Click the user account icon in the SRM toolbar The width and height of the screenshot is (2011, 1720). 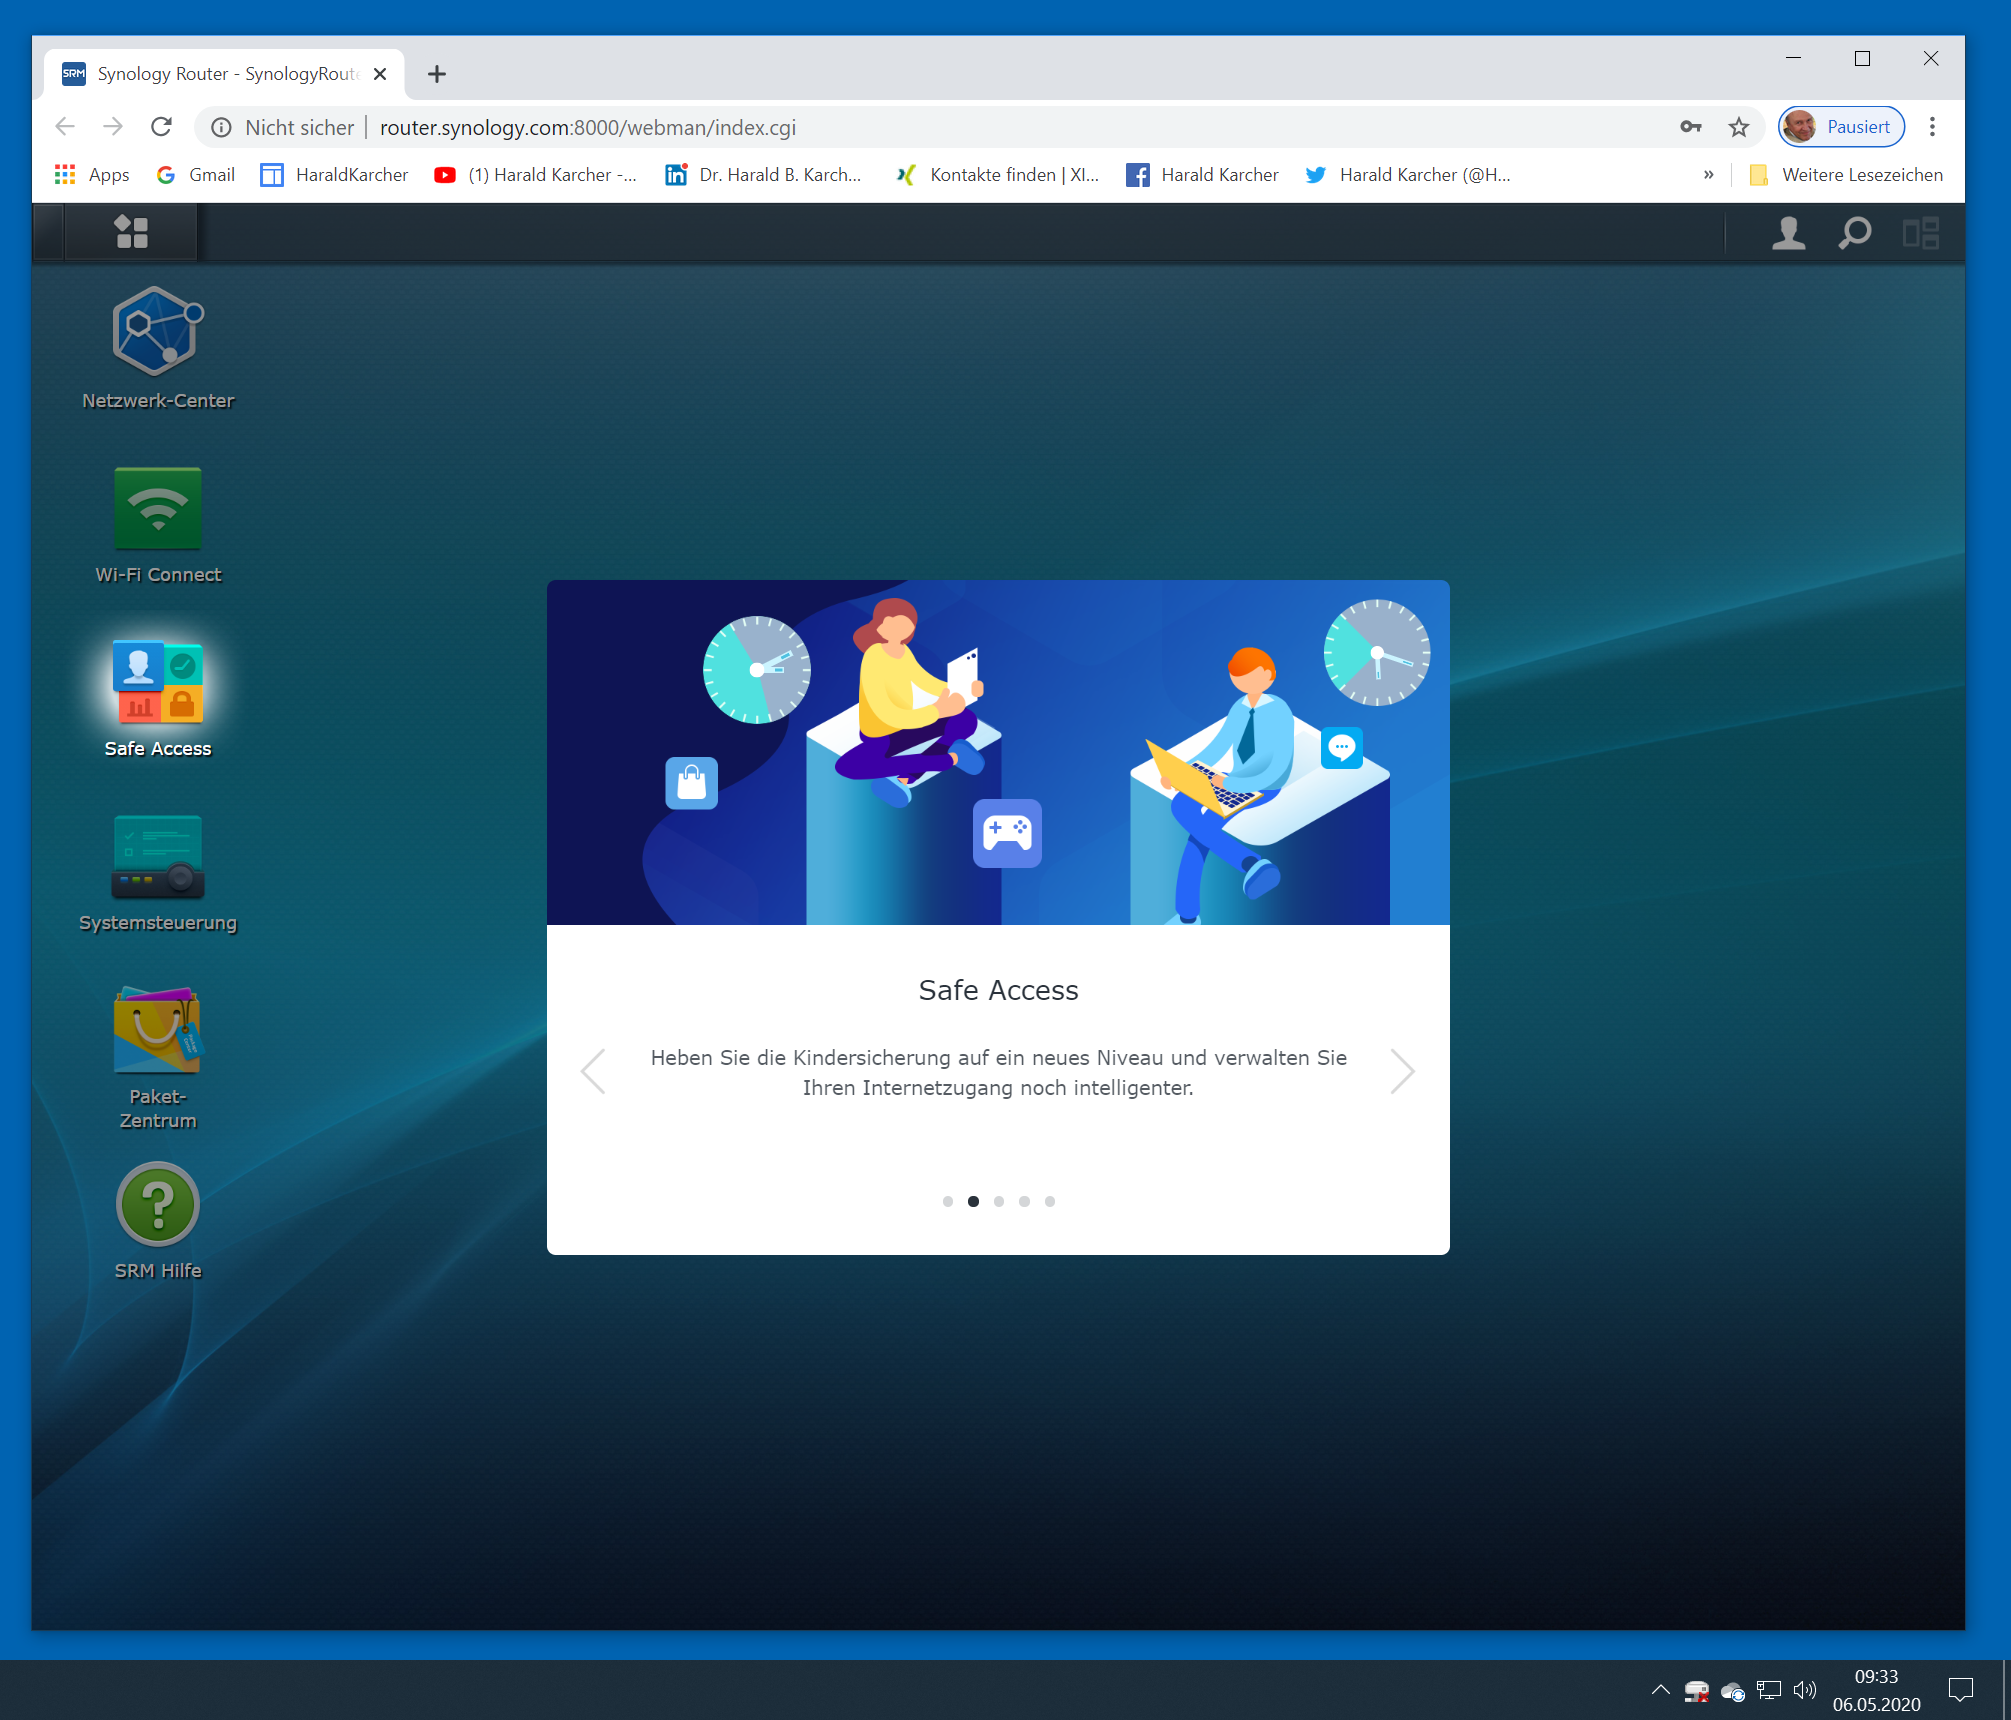(1788, 233)
